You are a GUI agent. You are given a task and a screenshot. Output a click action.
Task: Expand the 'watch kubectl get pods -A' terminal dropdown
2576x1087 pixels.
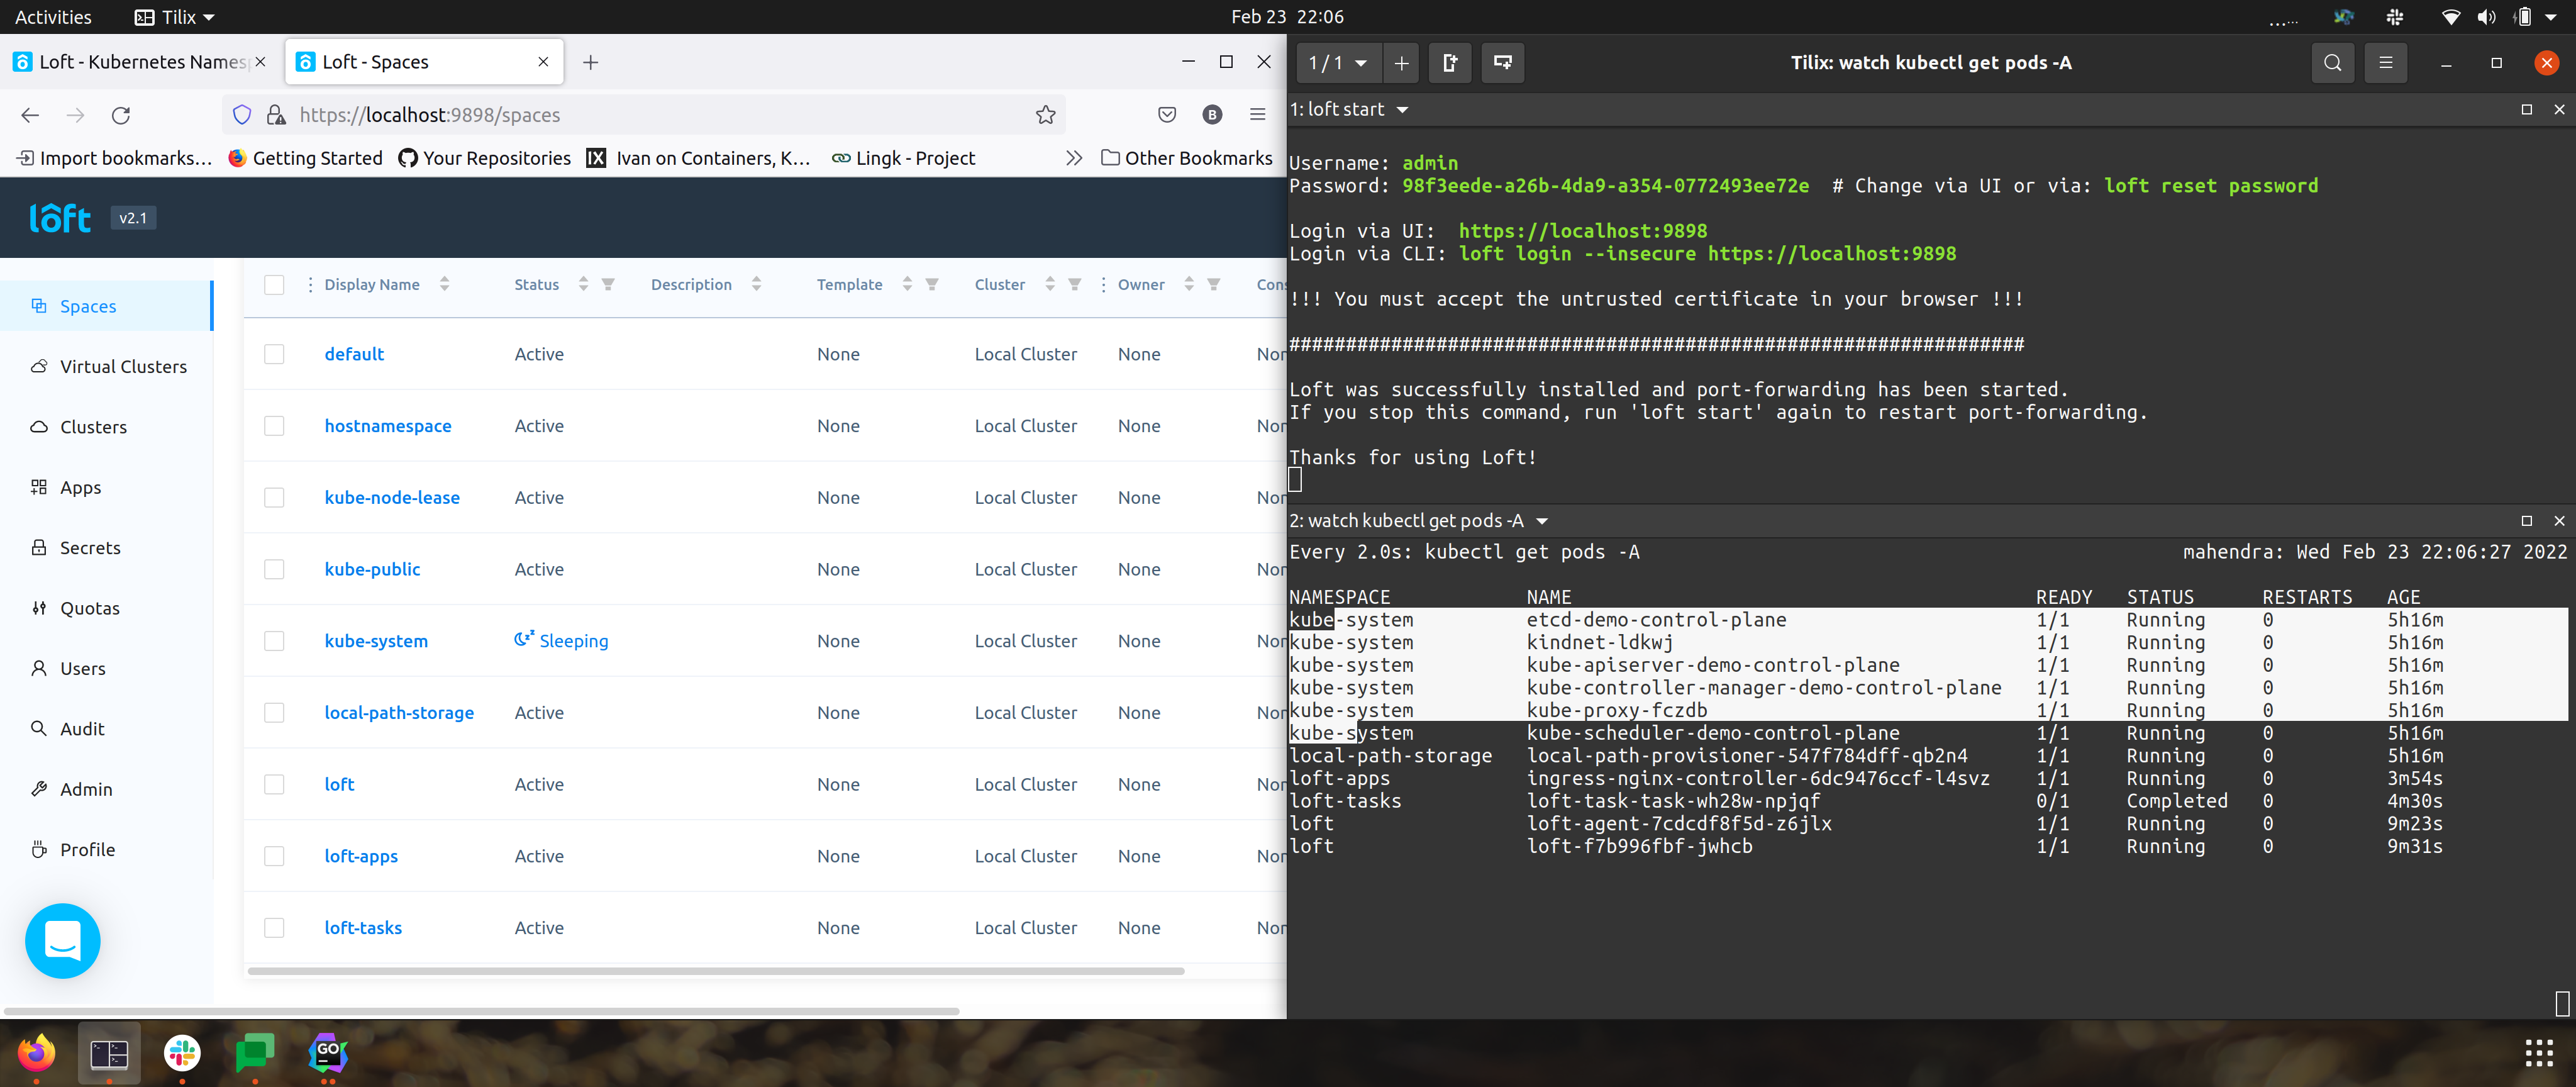[1543, 520]
